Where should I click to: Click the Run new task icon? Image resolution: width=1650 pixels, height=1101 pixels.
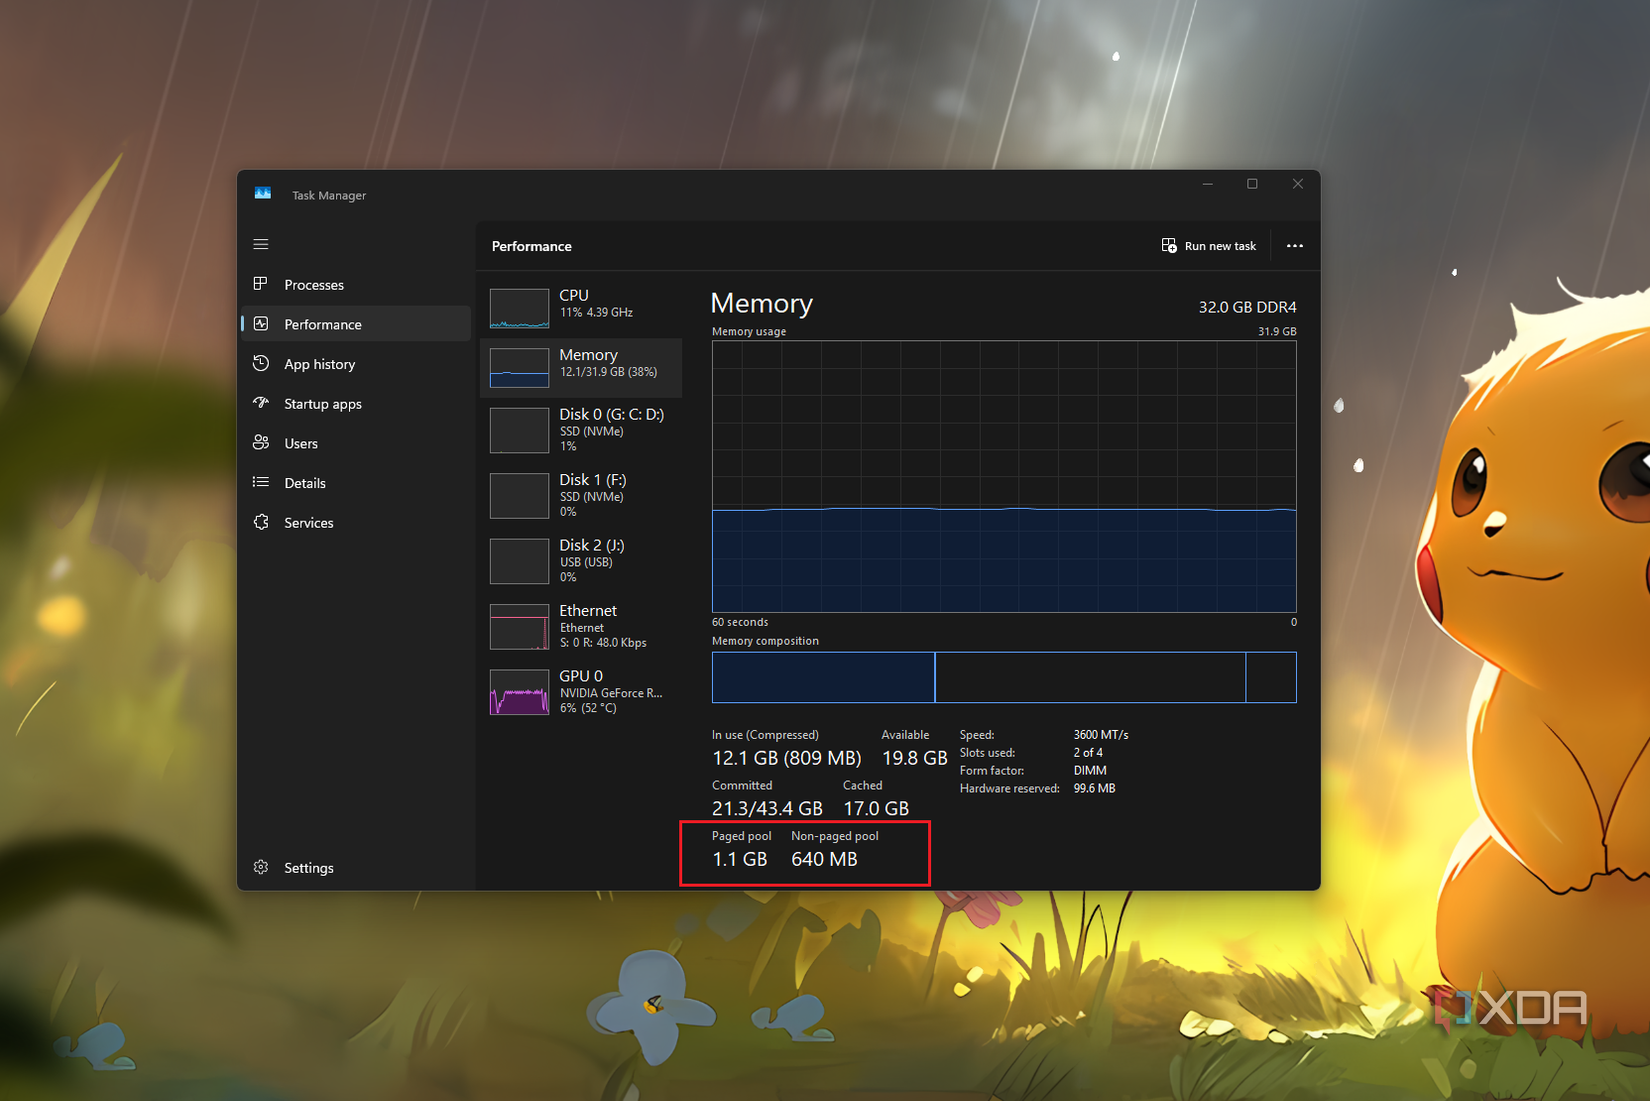[x=1169, y=246]
